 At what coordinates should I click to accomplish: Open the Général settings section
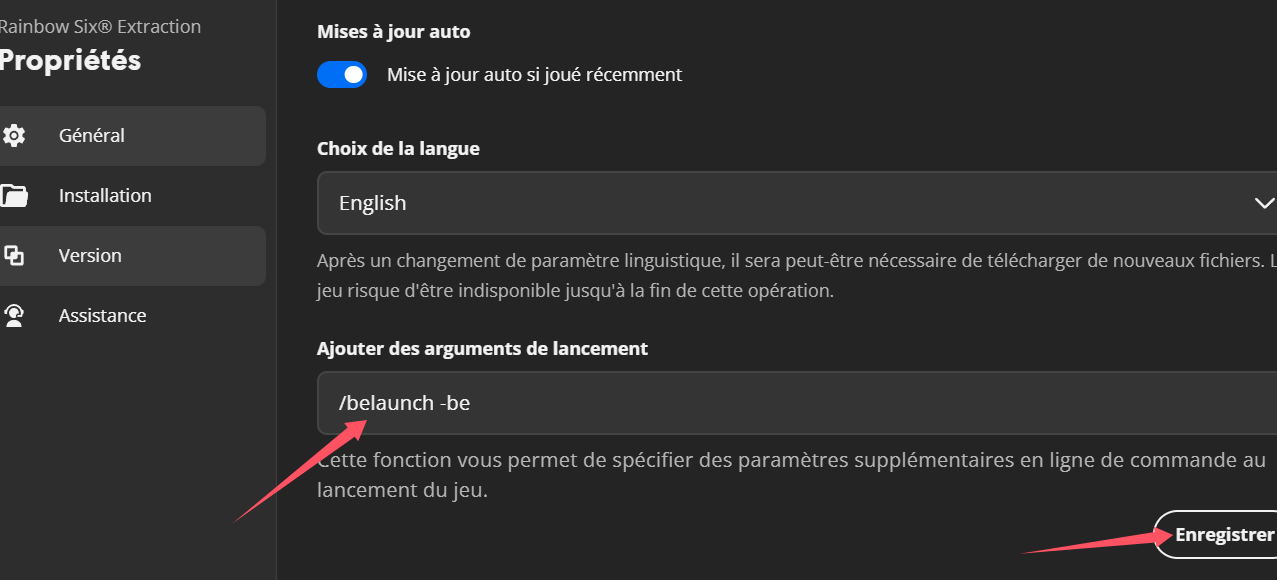click(132, 135)
